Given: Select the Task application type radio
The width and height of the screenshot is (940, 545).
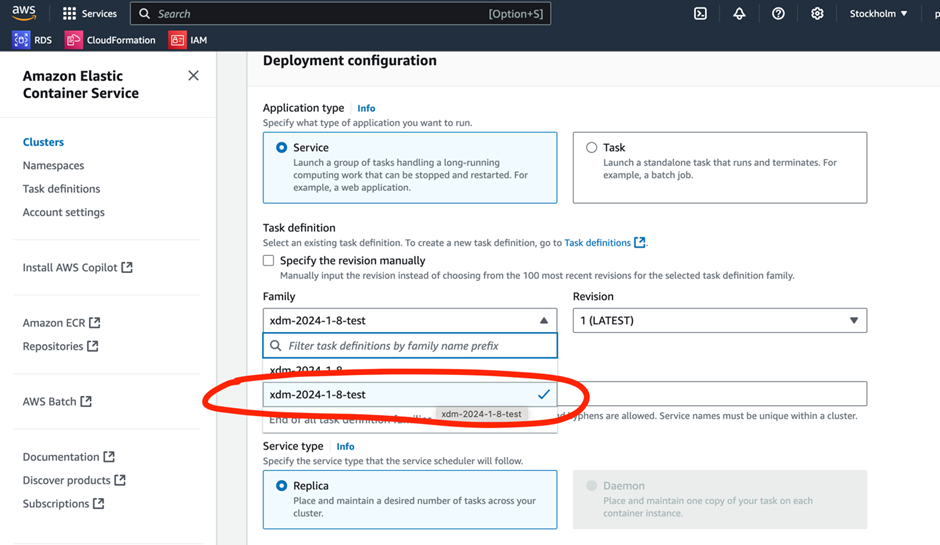Looking at the screenshot, I should click(592, 147).
